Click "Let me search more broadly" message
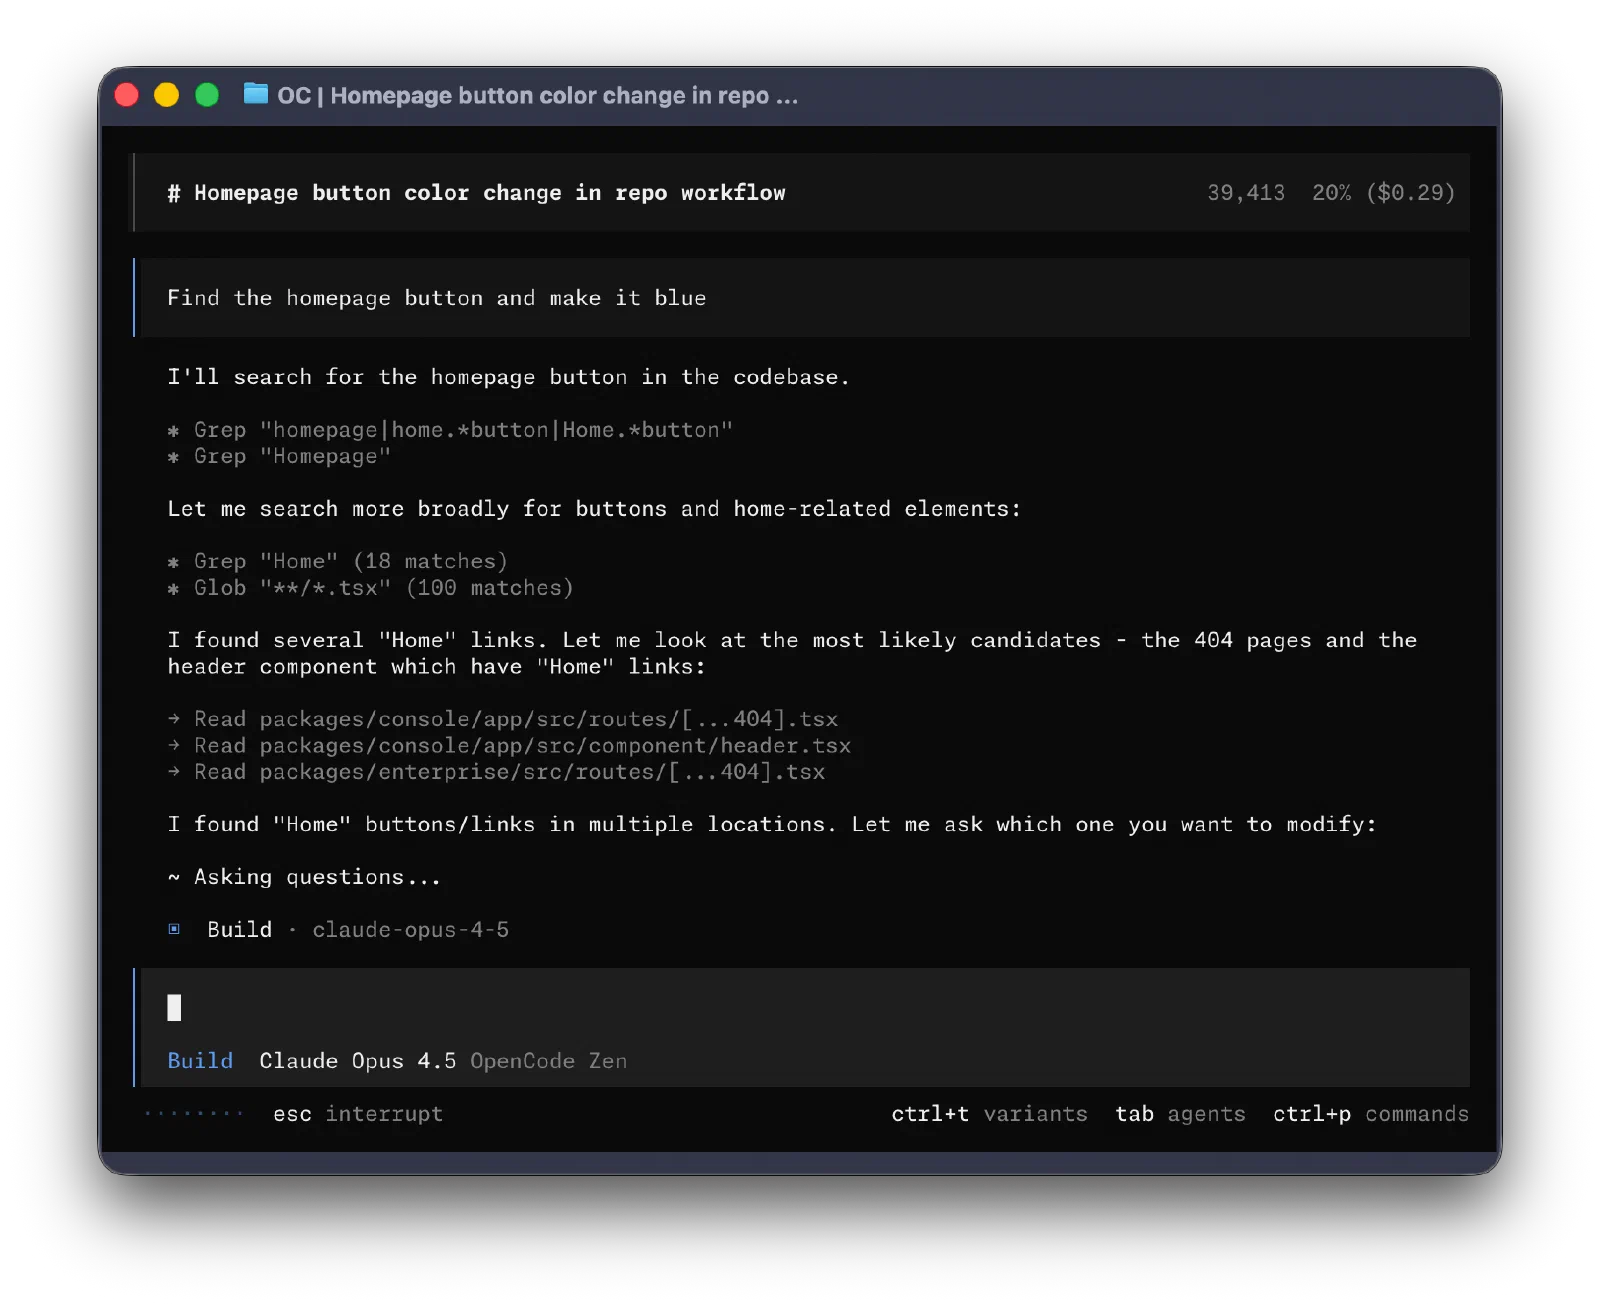 (594, 508)
